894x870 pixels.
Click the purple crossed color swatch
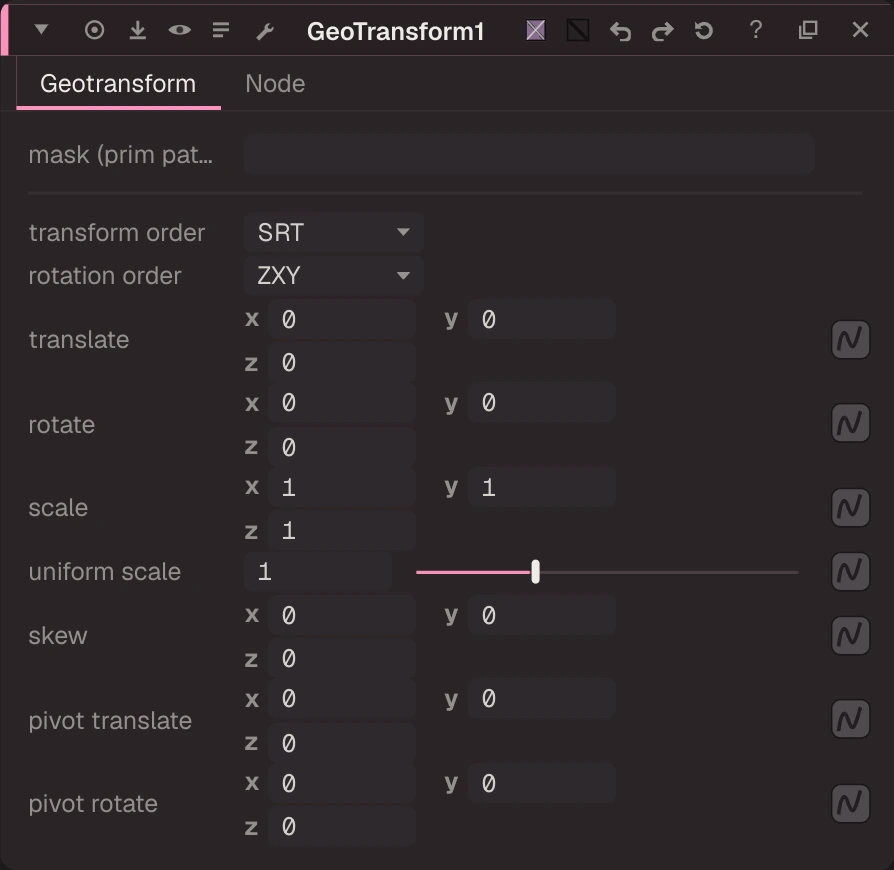click(535, 30)
